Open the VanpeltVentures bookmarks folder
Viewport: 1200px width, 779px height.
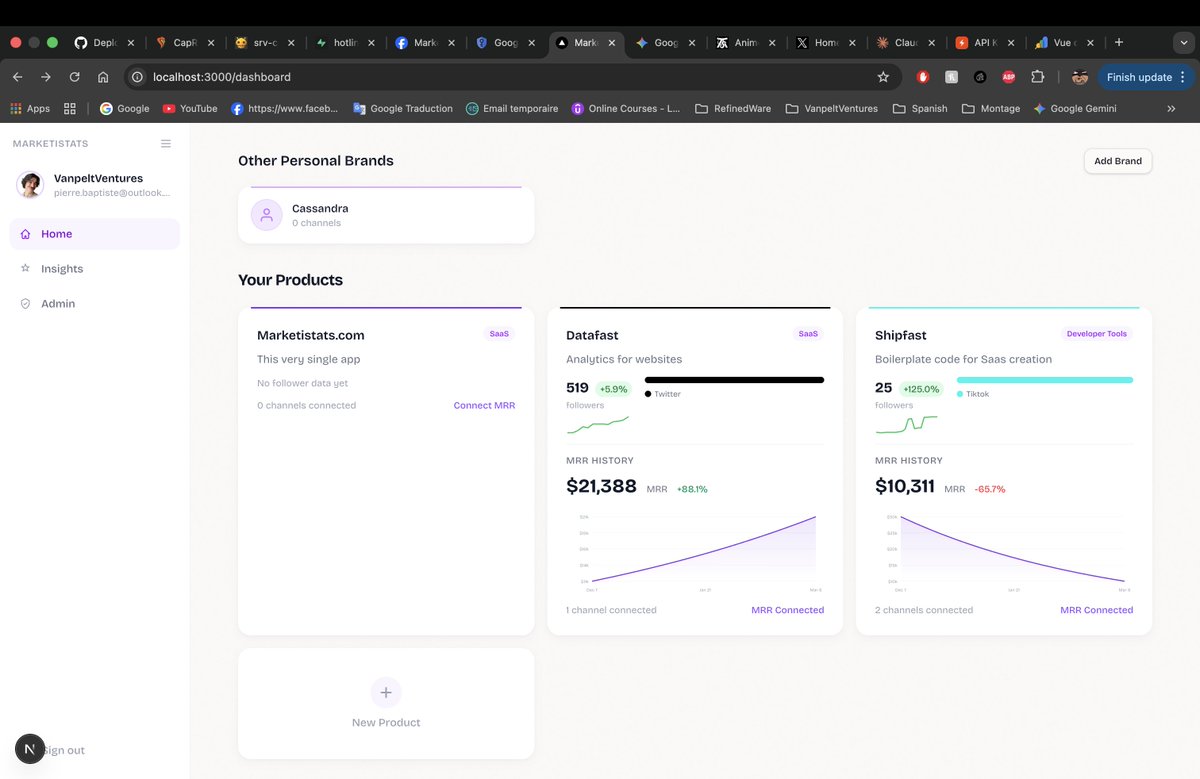coord(832,108)
